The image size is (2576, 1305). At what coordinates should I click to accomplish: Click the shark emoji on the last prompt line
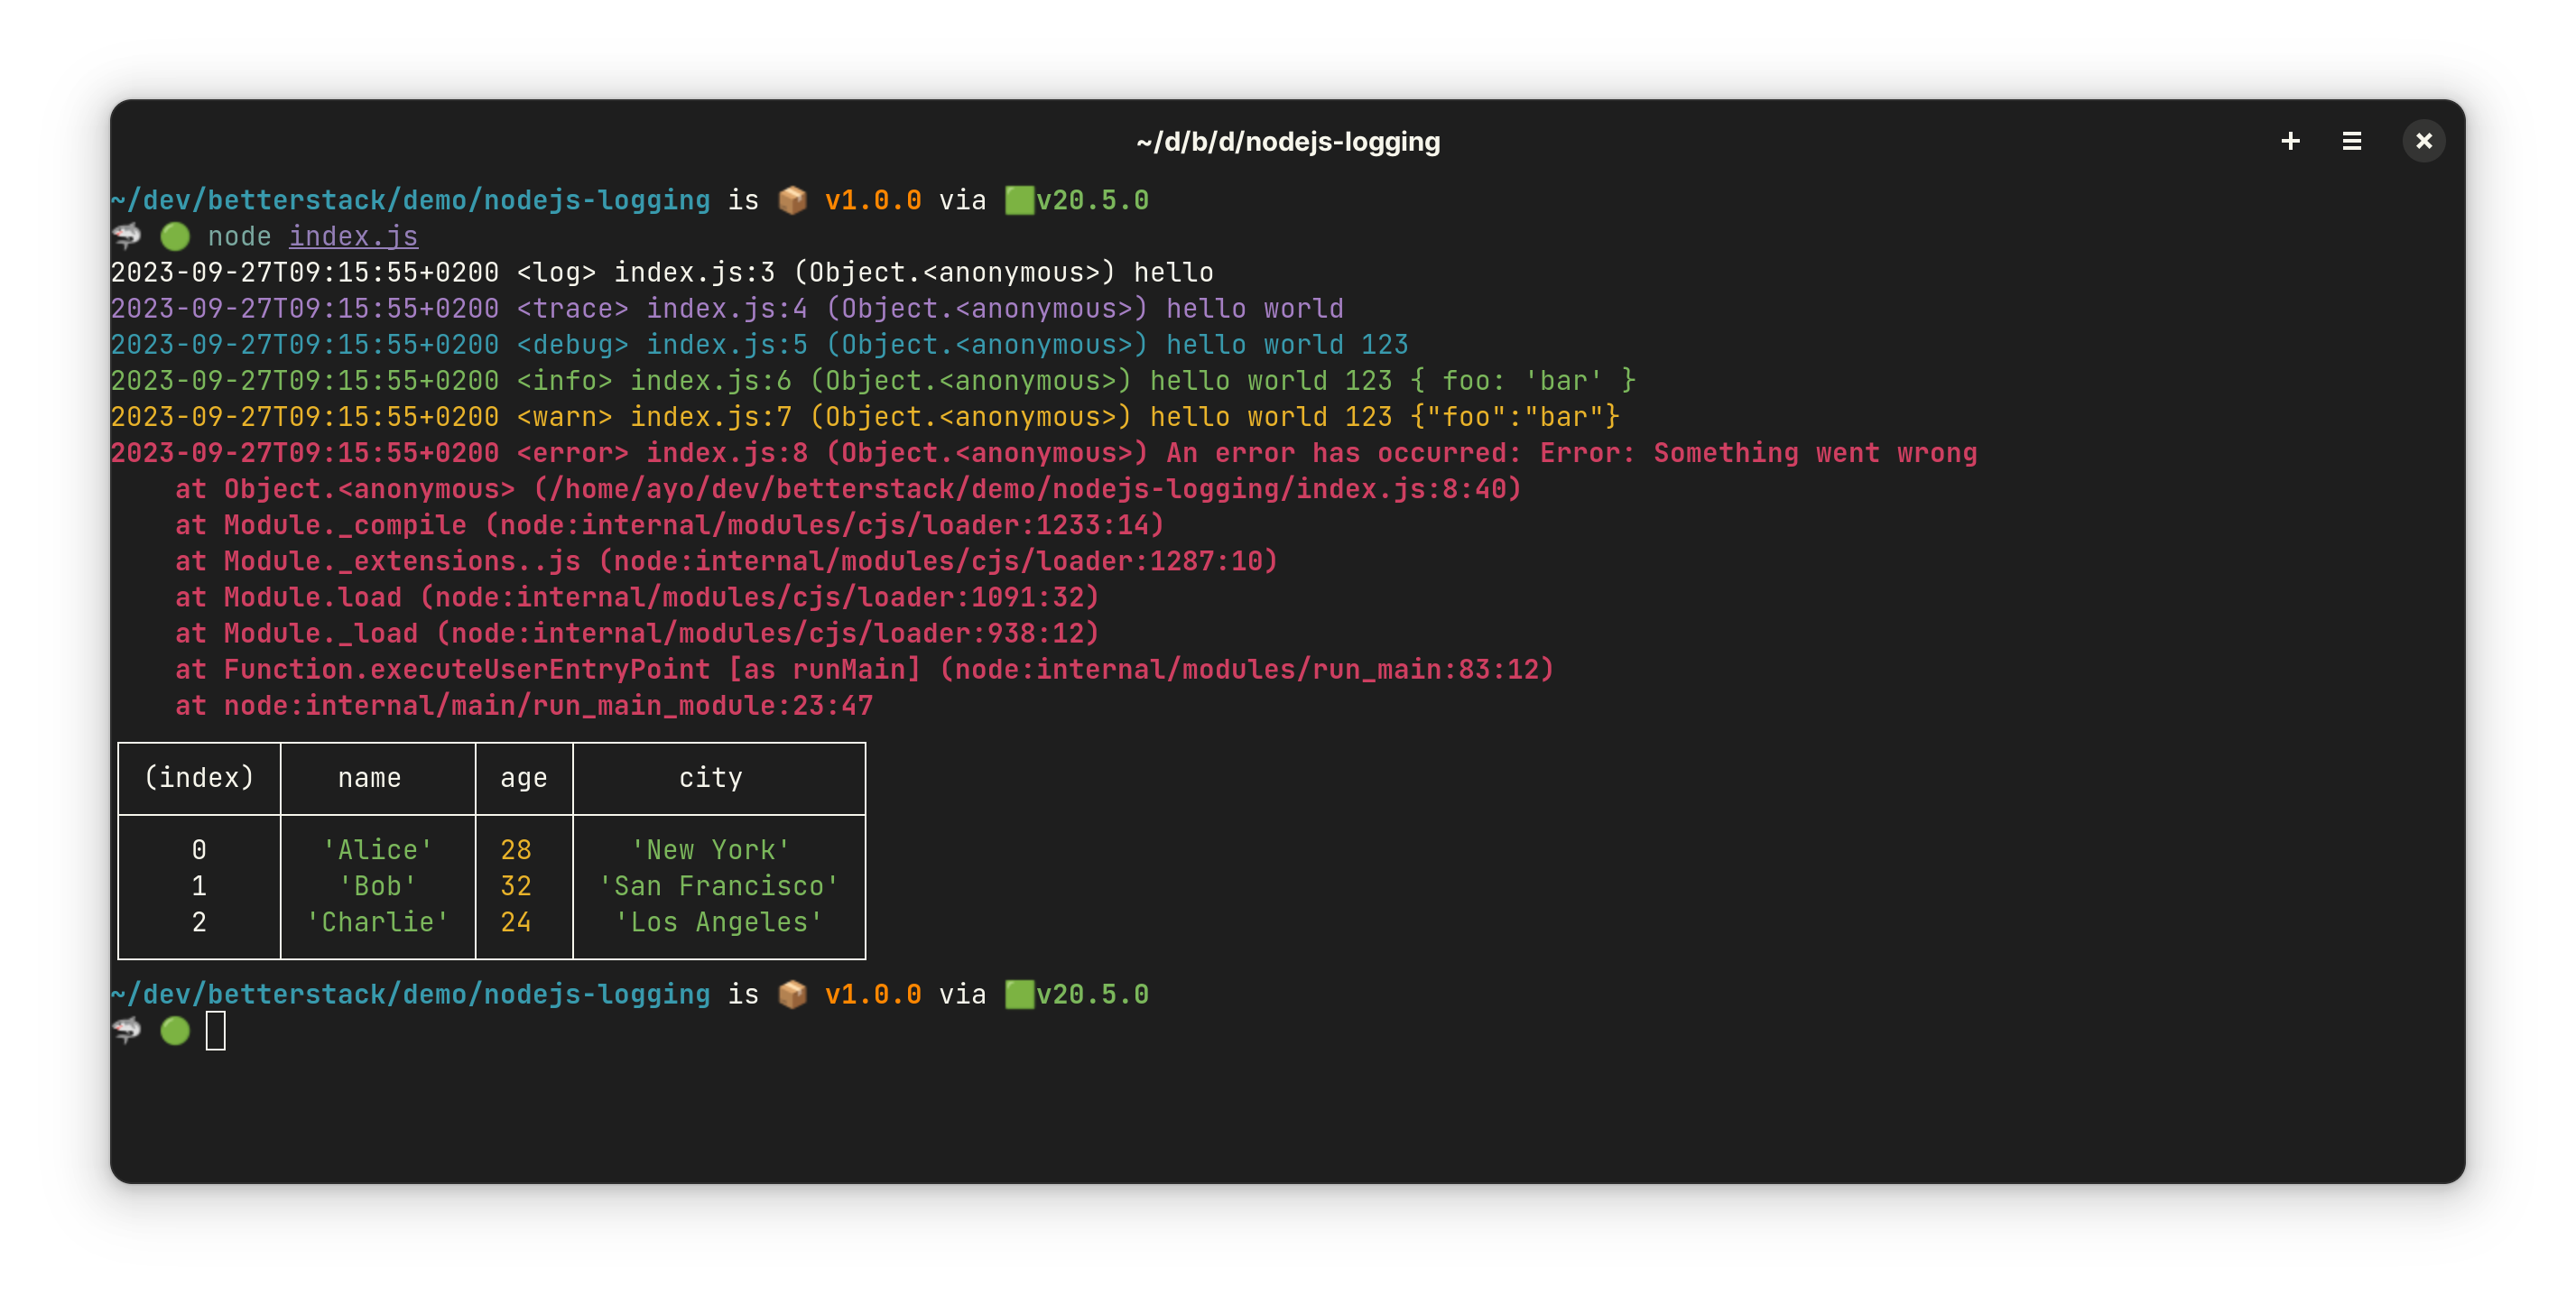[127, 1030]
